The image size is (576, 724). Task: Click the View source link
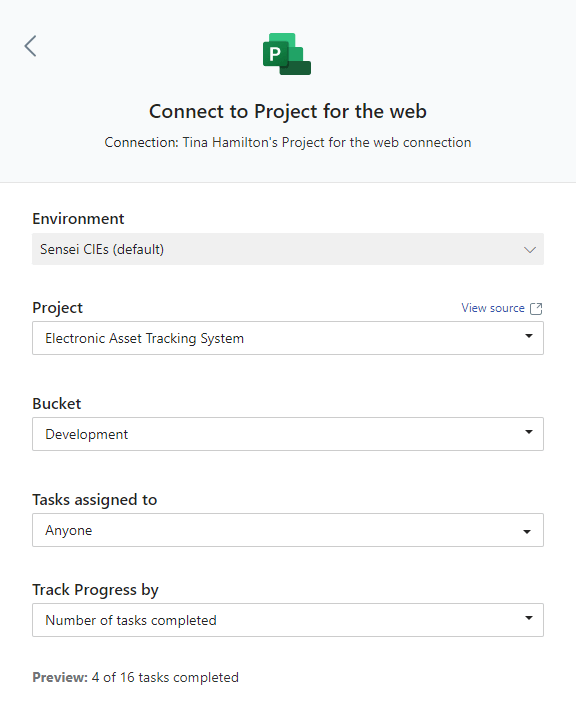pyautogui.click(x=493, y=308)
